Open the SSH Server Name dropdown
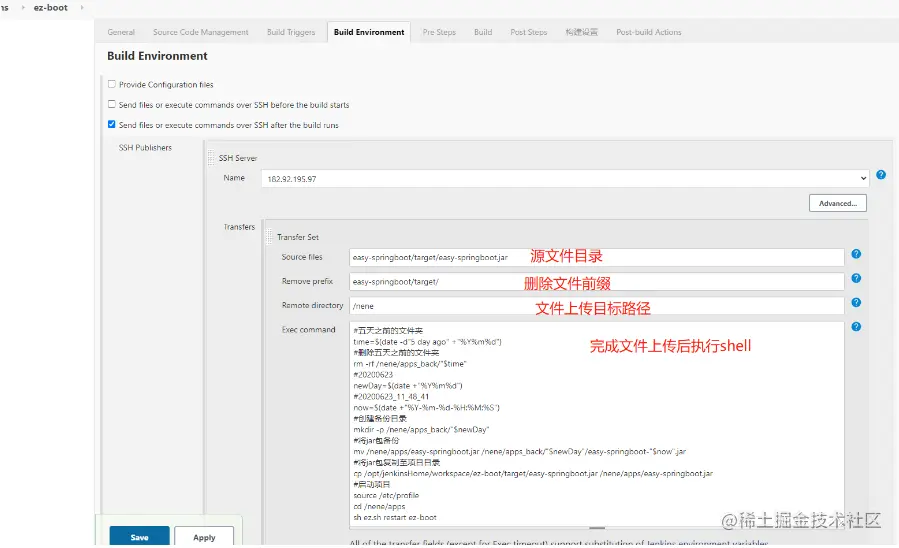This screenshot has height=548, width=899. tap(565, 178)
